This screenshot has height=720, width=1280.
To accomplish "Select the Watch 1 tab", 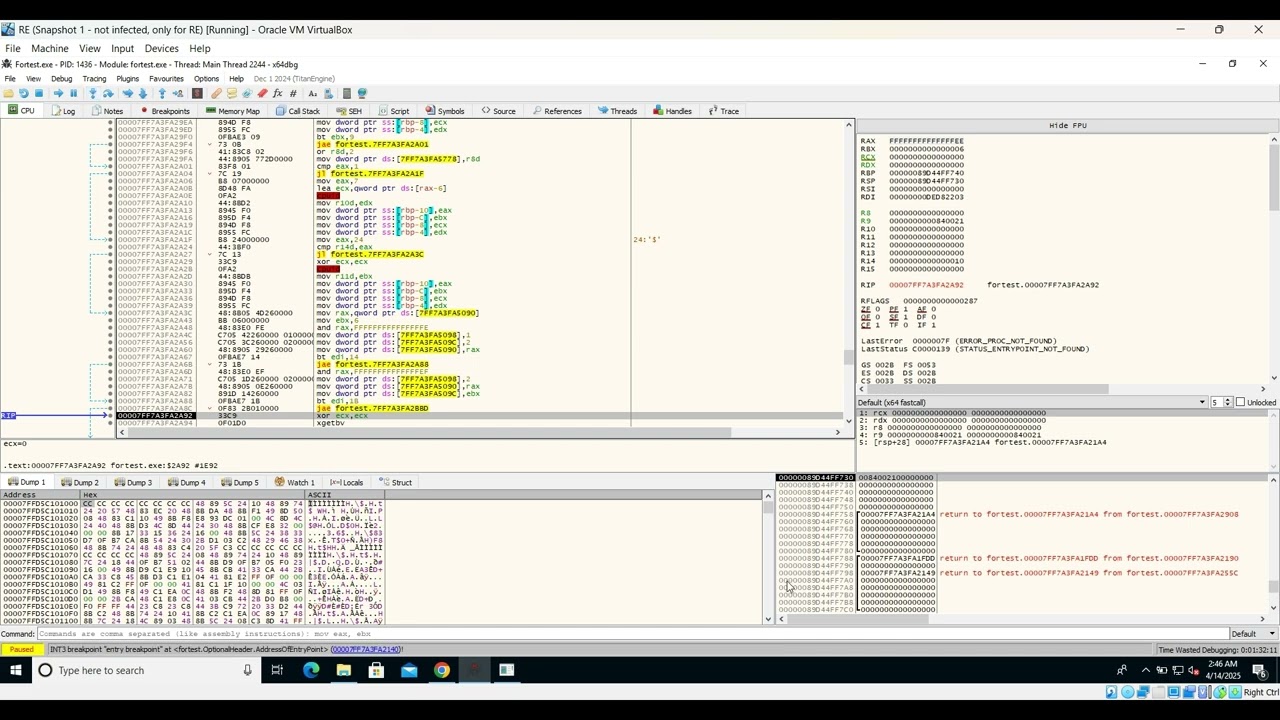I will point(295,482).
